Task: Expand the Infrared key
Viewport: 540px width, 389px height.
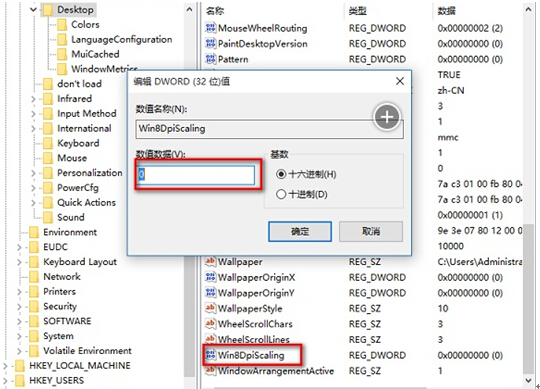Action: pyautogui.click(x=33, y=99)
